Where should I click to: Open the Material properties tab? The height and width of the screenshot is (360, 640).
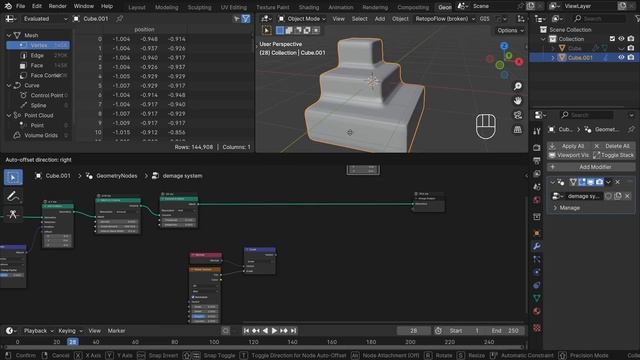pos(537,311)
